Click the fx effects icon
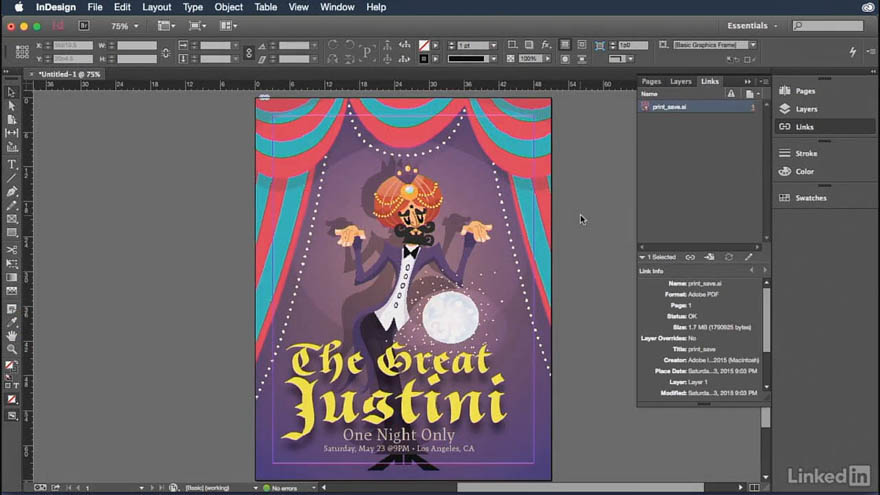 [546, 45]
